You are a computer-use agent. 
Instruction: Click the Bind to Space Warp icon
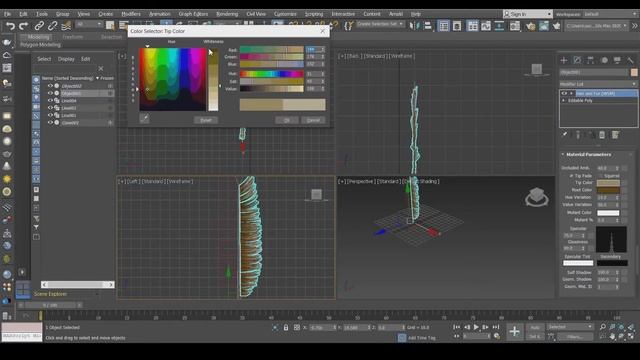click(66, 26)
